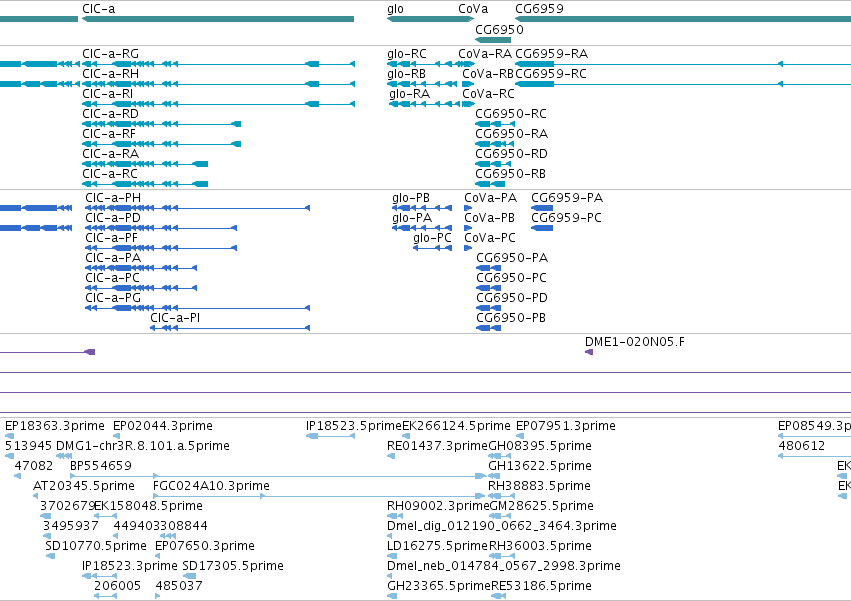The width and height of the screenshot is (851, 601).
Task: Click EST GH13622.5prime label
Action: (540, 466)
